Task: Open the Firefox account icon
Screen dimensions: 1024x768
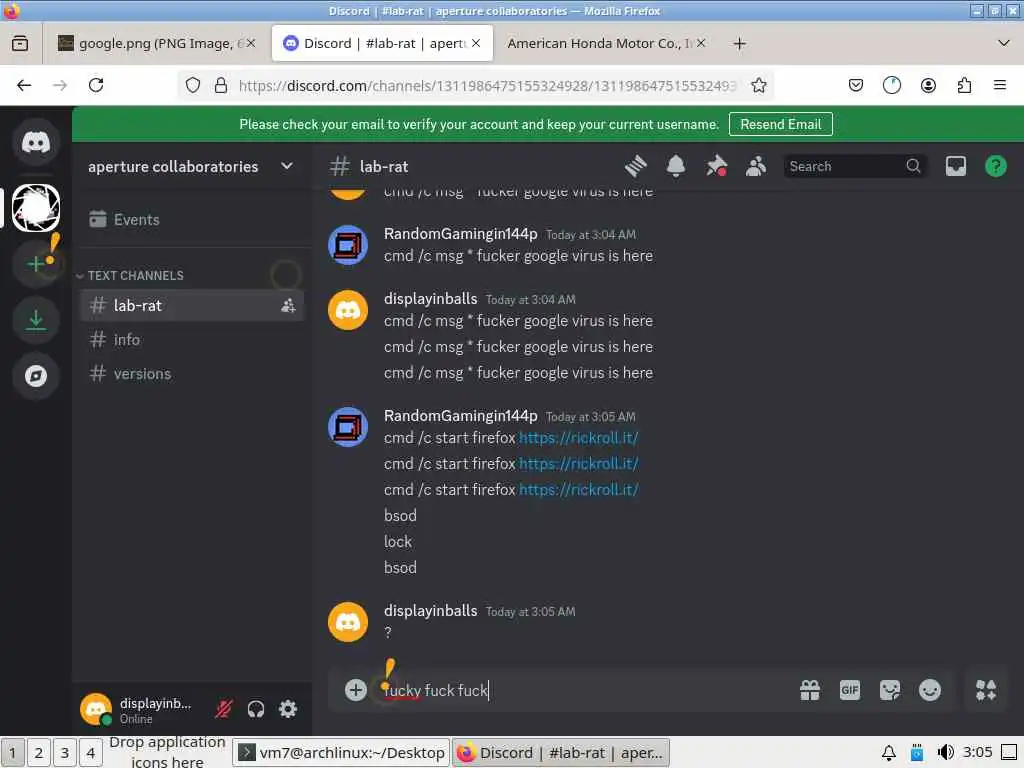Action: (928, 86)
